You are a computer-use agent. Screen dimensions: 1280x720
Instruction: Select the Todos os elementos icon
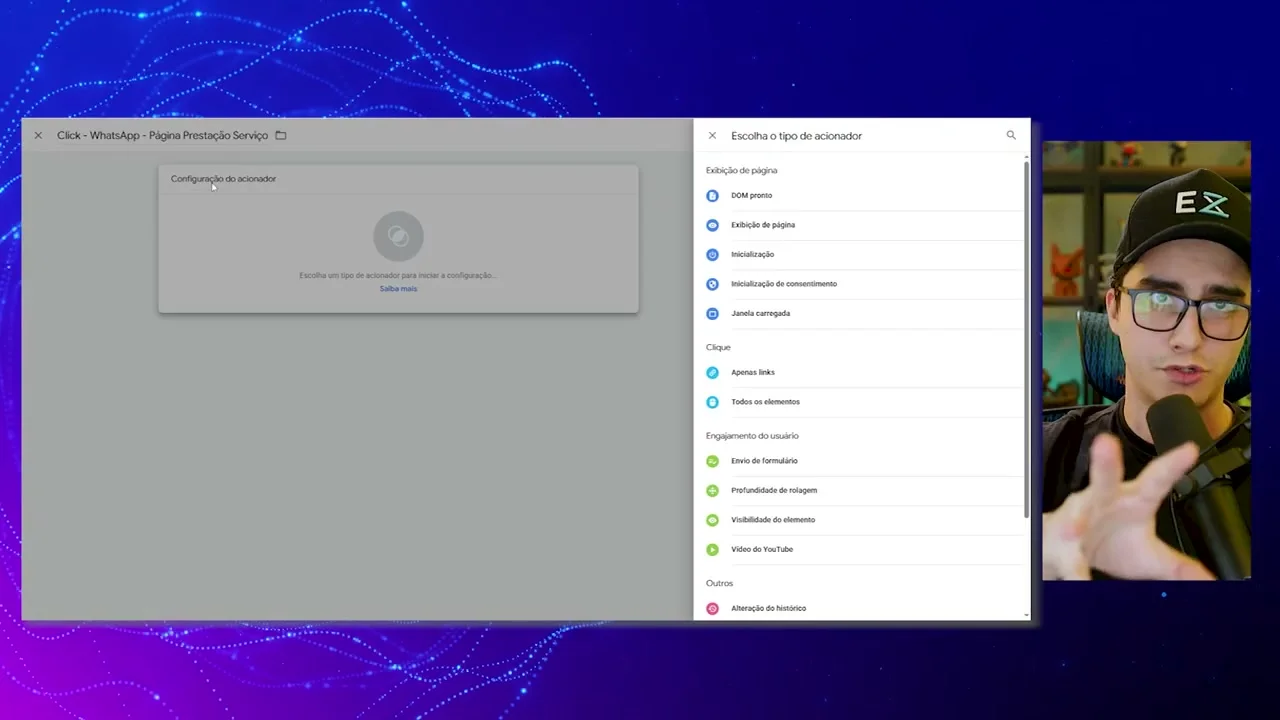click(712, 402)
